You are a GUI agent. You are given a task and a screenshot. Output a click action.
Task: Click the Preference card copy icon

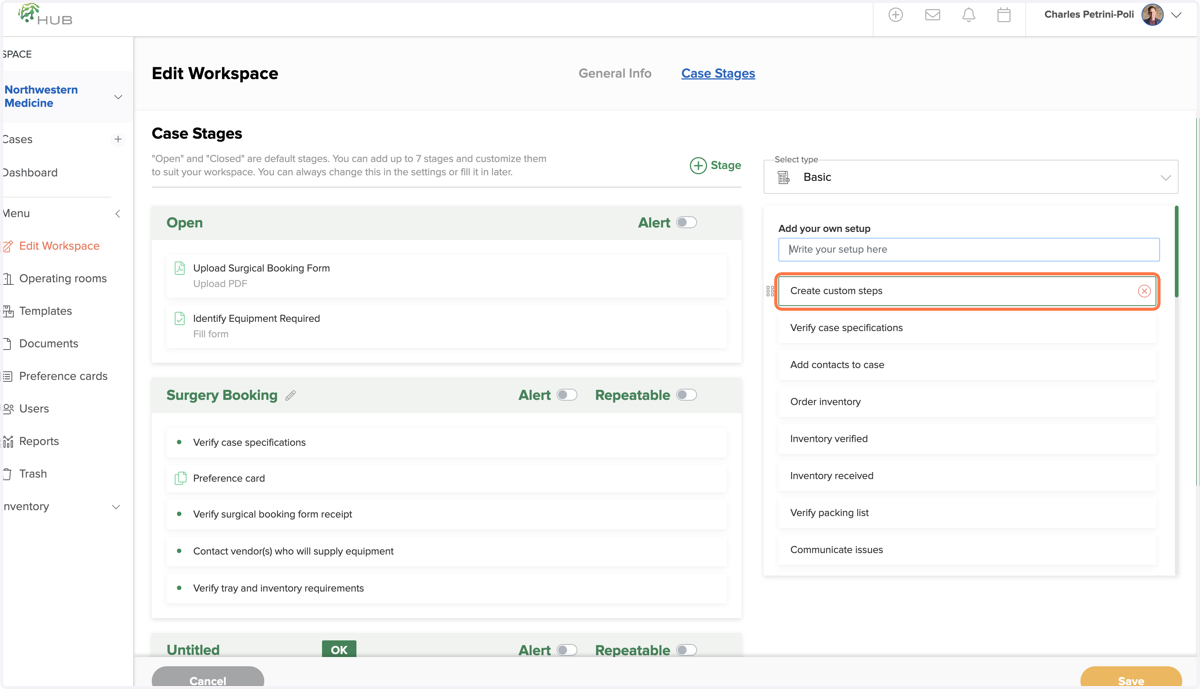tap(180, 478)
